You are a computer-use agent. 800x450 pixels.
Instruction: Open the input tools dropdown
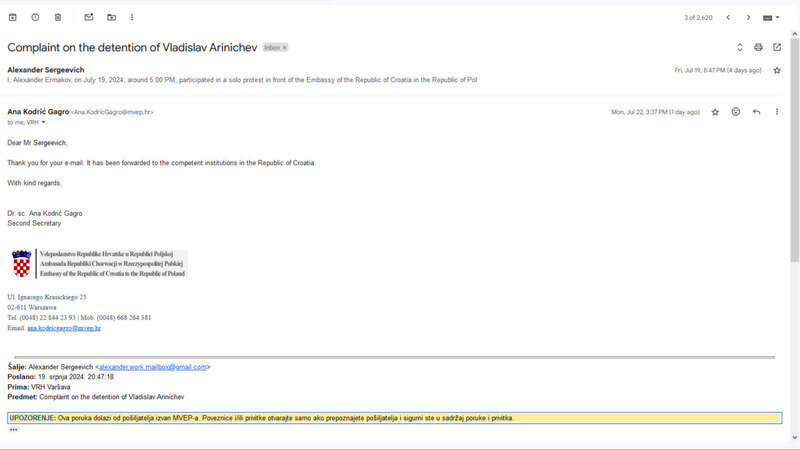770,17
